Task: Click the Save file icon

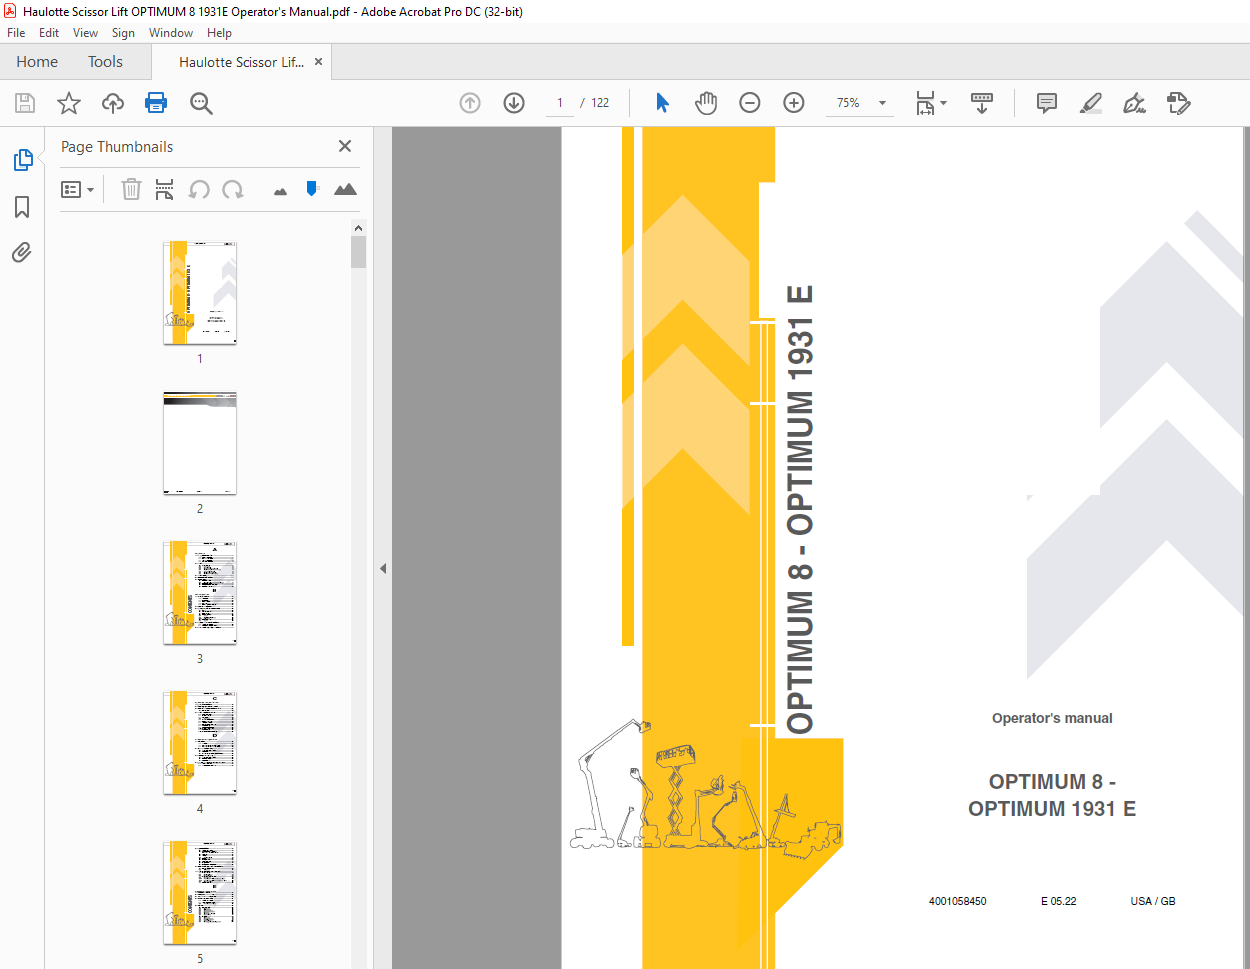Action: [25, 103]
